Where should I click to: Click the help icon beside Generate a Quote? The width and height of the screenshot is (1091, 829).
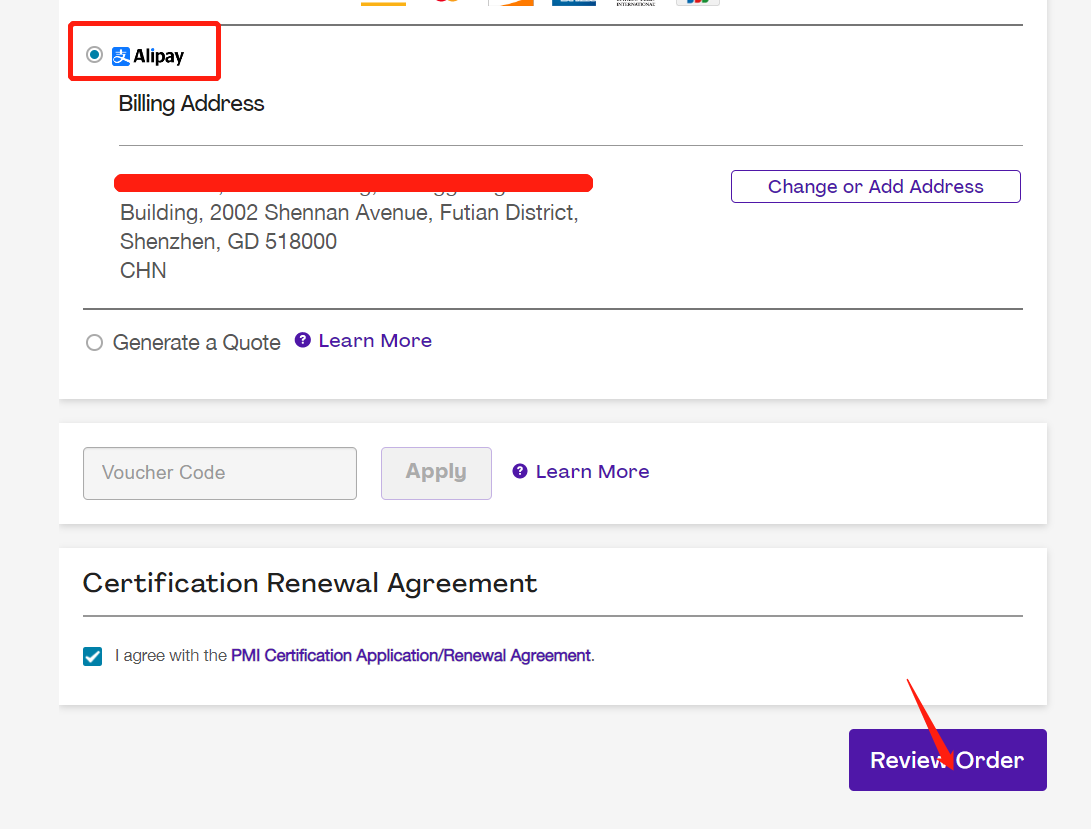tap(302, 340)
